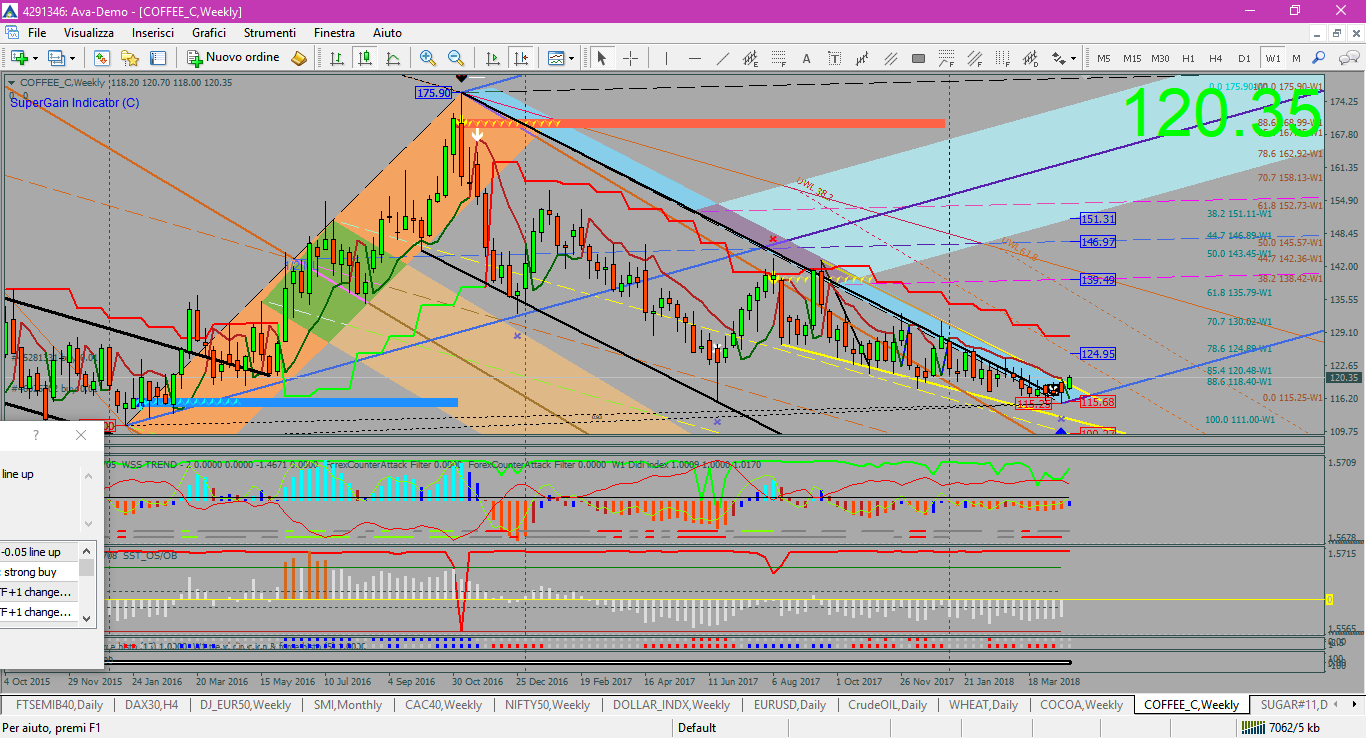The width and height of the screenshot is (1366, 738).
Task: Open the Finestra menu
Action: pos(334,33)
